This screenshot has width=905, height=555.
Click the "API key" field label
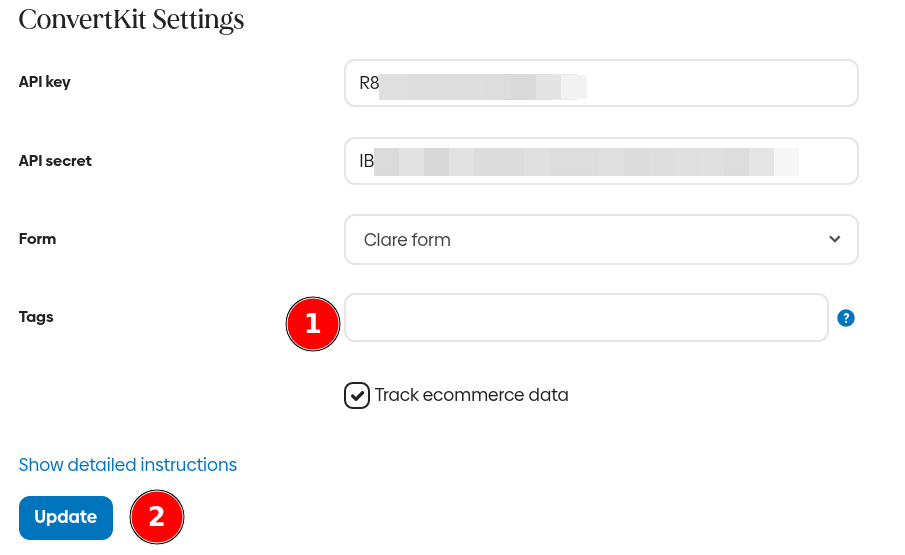pyautogui.click(x=45, y=82)
